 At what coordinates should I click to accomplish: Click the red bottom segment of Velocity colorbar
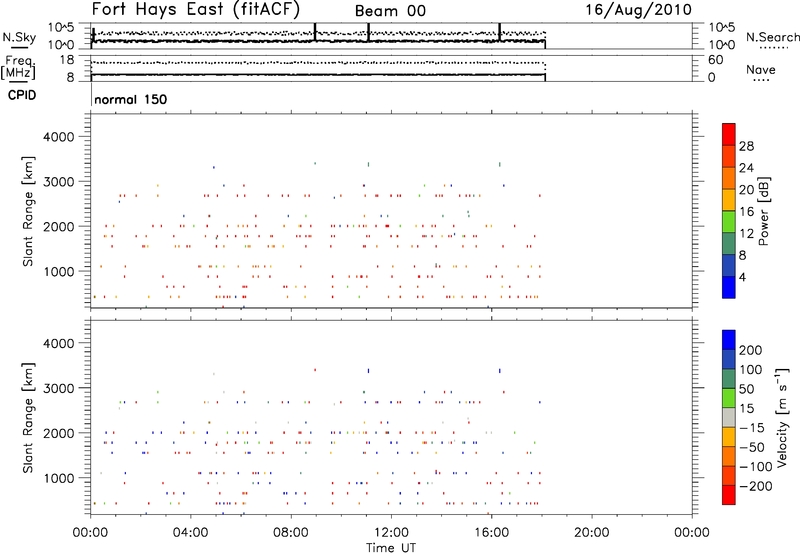pos(729,495)
